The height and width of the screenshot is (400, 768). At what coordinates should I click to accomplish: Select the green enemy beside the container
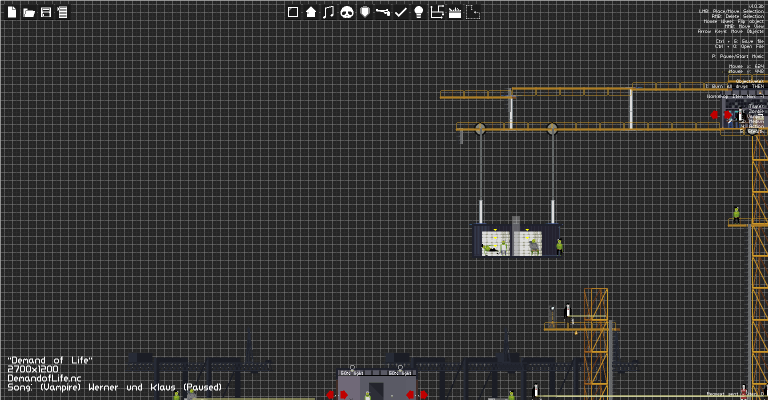(x=559, y=247)
